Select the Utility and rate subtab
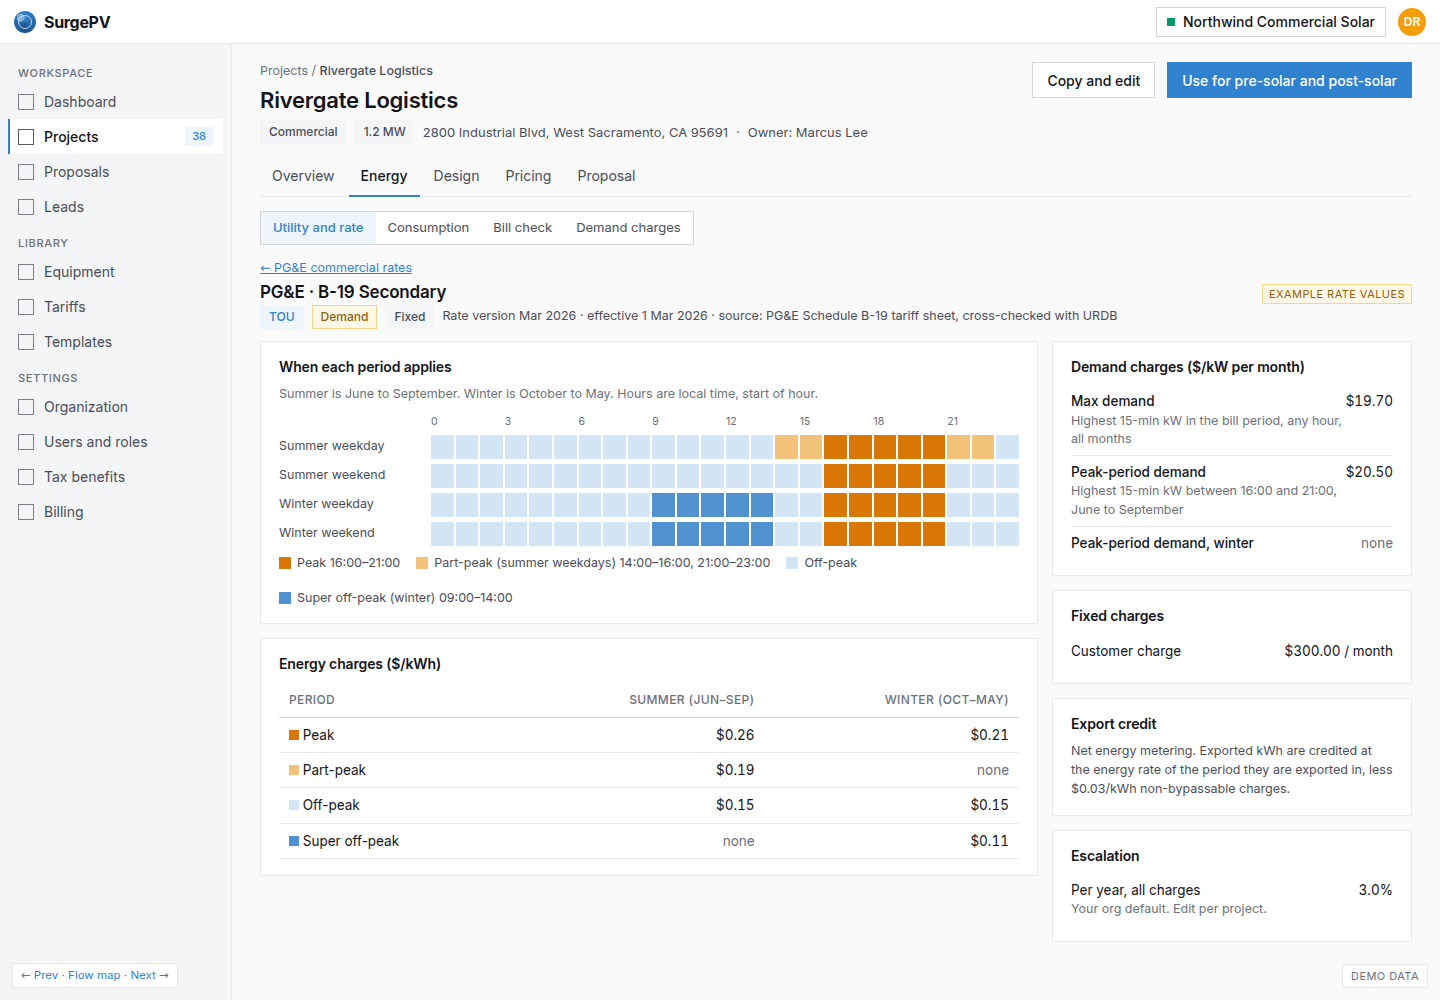The width and height of the screenshot is (1440, 1000). click(318, 228)
